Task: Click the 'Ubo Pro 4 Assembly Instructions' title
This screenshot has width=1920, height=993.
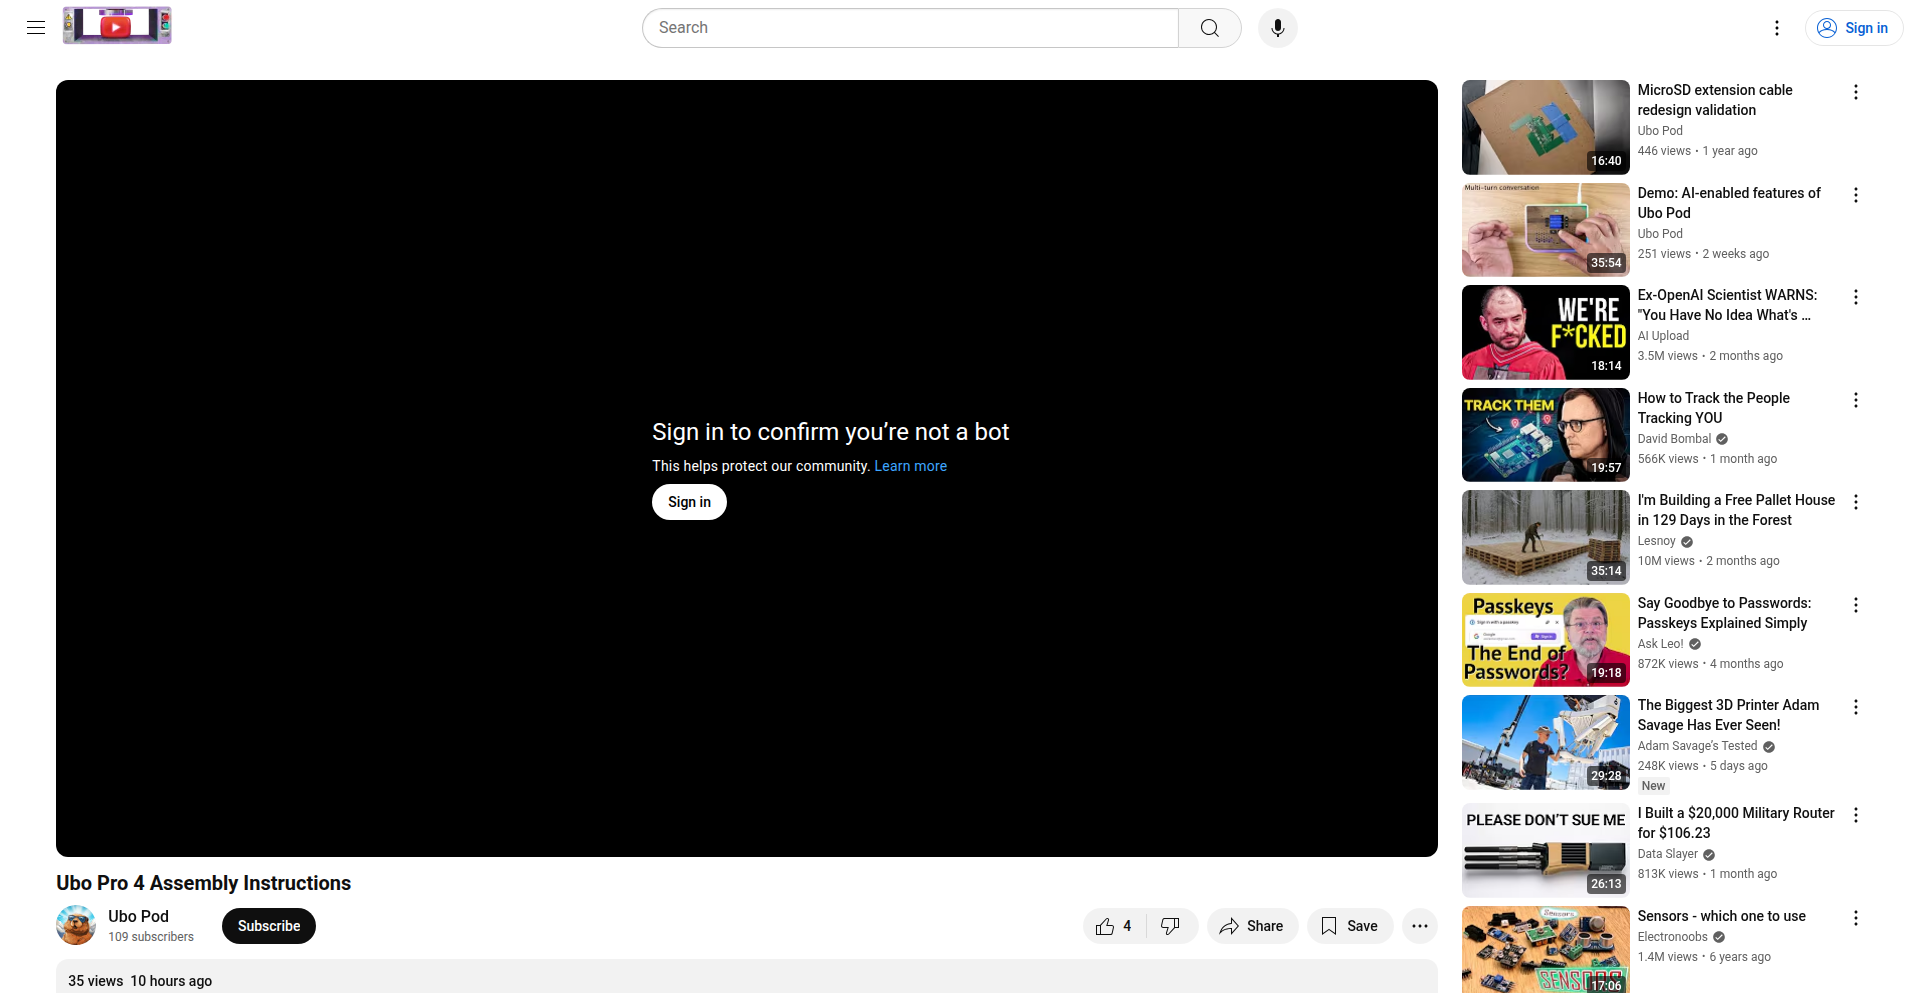Action: [204, 883]
